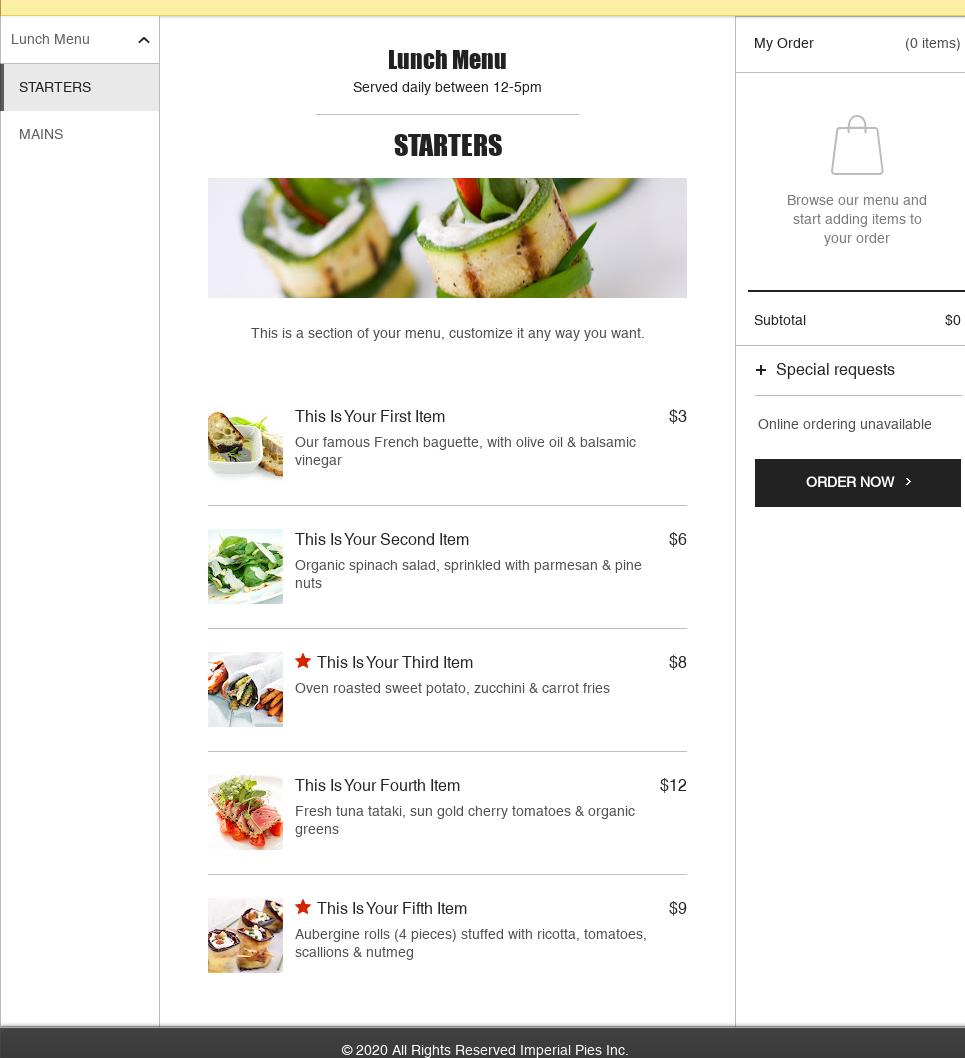Open the tuna tataki thumbnail

246,812
